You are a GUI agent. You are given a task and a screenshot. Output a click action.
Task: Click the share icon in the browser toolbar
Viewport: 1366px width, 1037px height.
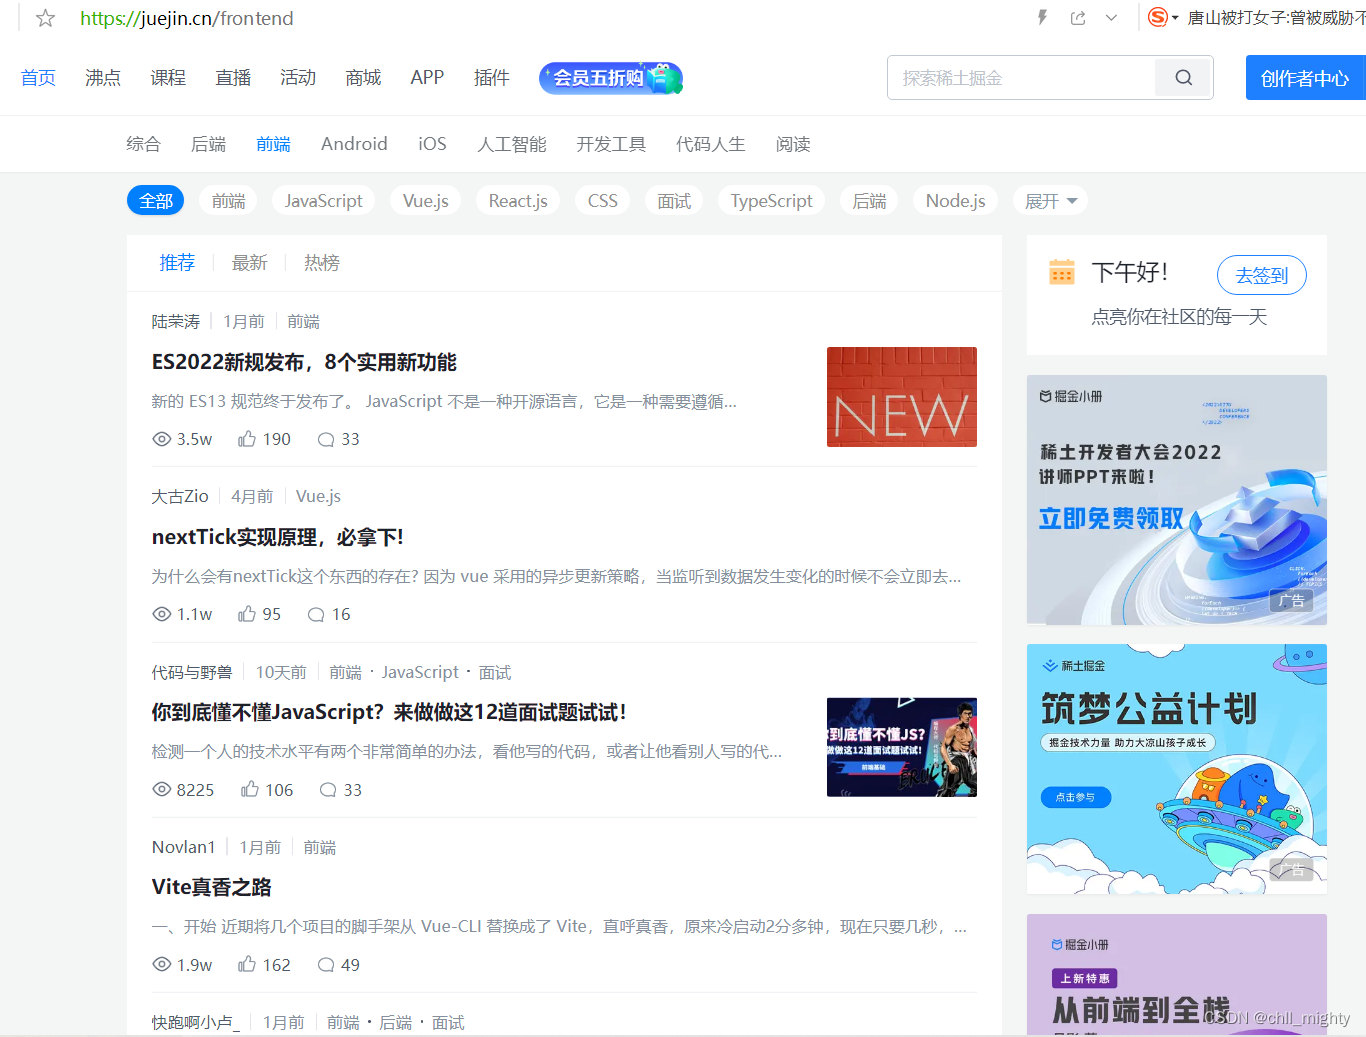click(1077, 17)
